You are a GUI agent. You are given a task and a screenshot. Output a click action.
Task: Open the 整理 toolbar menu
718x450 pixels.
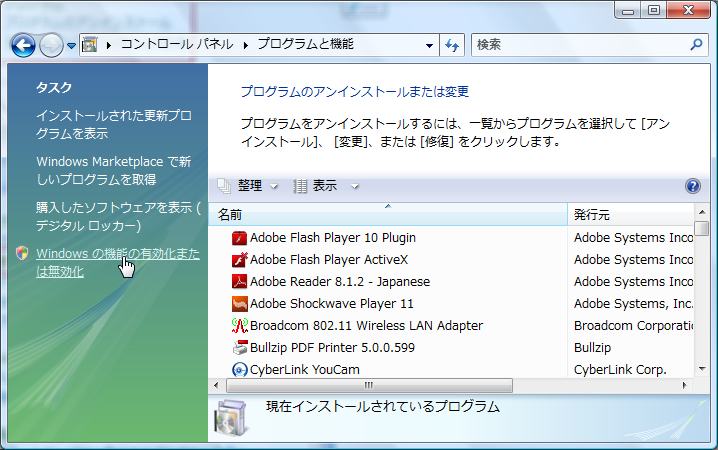tap(248, 186)
